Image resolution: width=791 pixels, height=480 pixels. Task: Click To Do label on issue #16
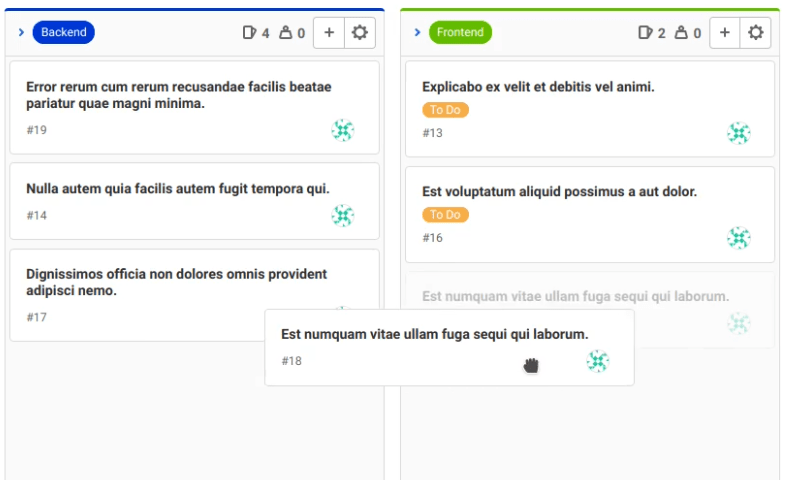click(x=445, y=215)
